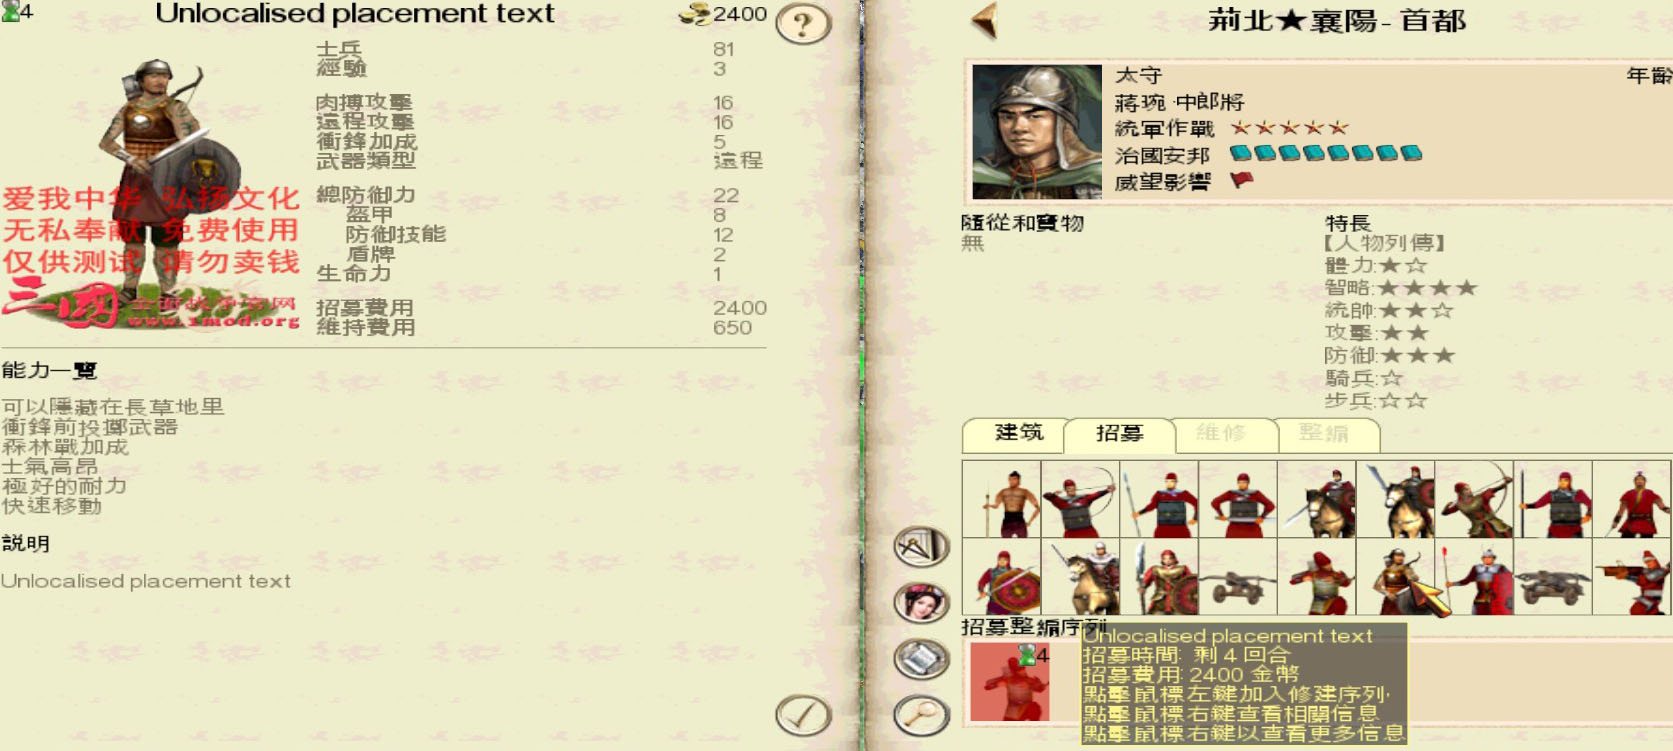Remove the queued red unit from recruitment queue
This screenshot has height=751, width=1673.
tap(1010, 682)
